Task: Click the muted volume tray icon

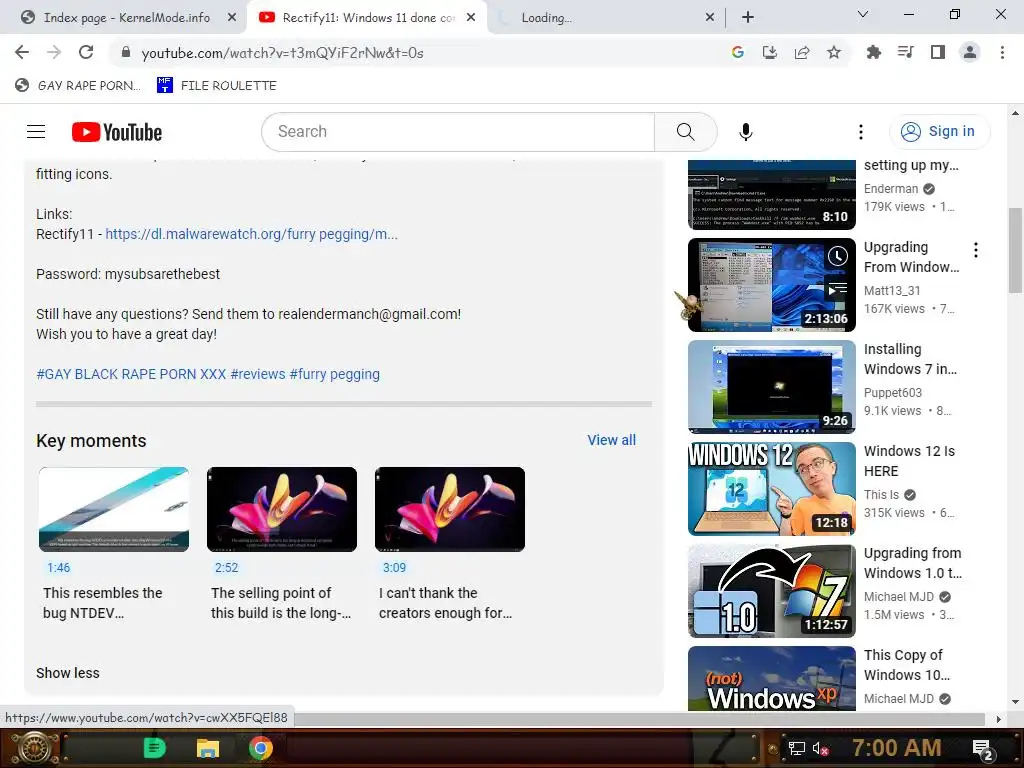Action: pos(820,748)
